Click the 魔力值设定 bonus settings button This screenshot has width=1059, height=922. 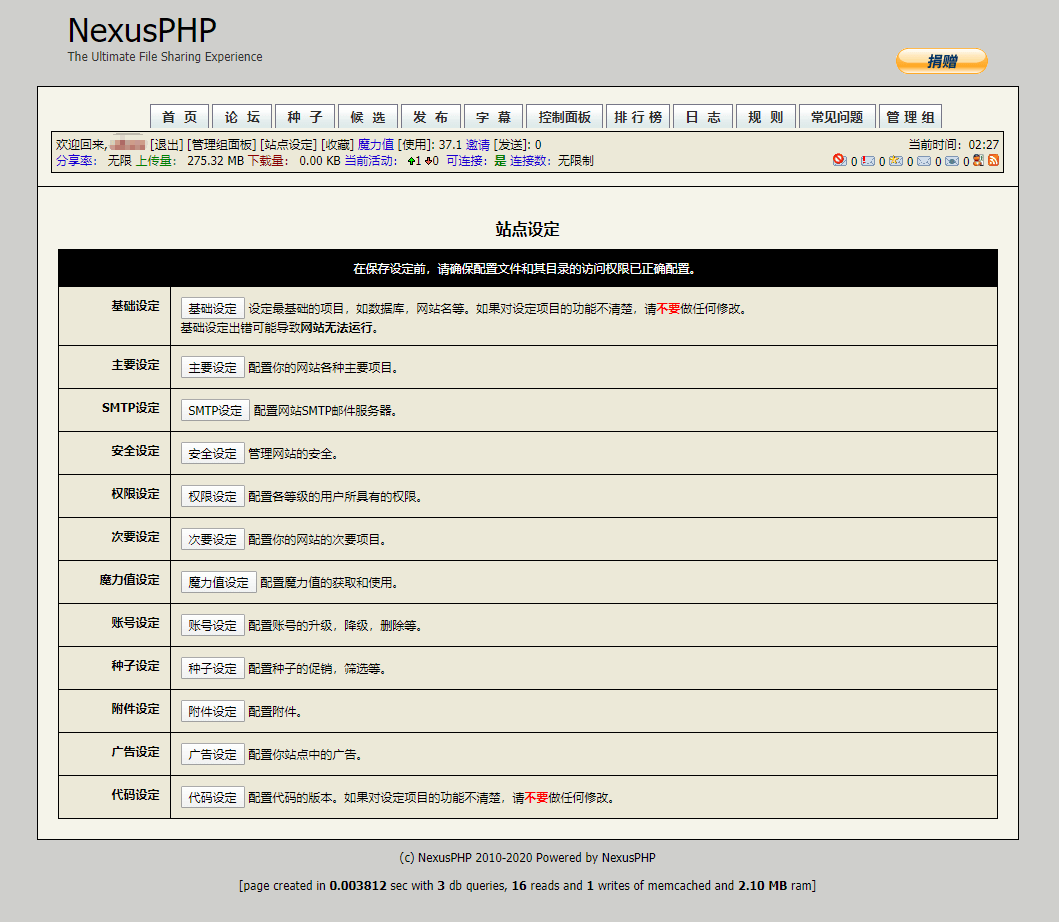pos(218,582)
